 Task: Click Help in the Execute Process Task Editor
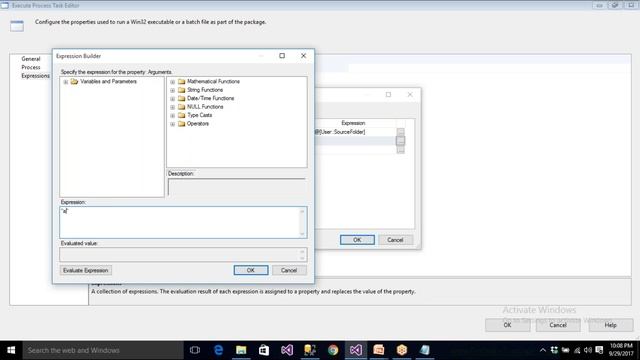(611, 325)
